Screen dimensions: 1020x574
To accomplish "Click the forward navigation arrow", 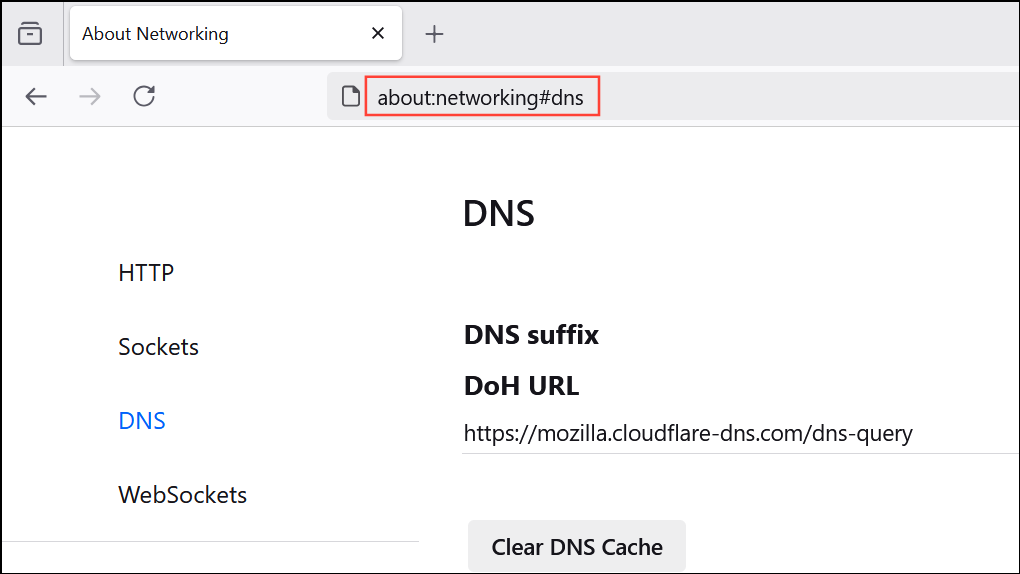I will (90, 96).
